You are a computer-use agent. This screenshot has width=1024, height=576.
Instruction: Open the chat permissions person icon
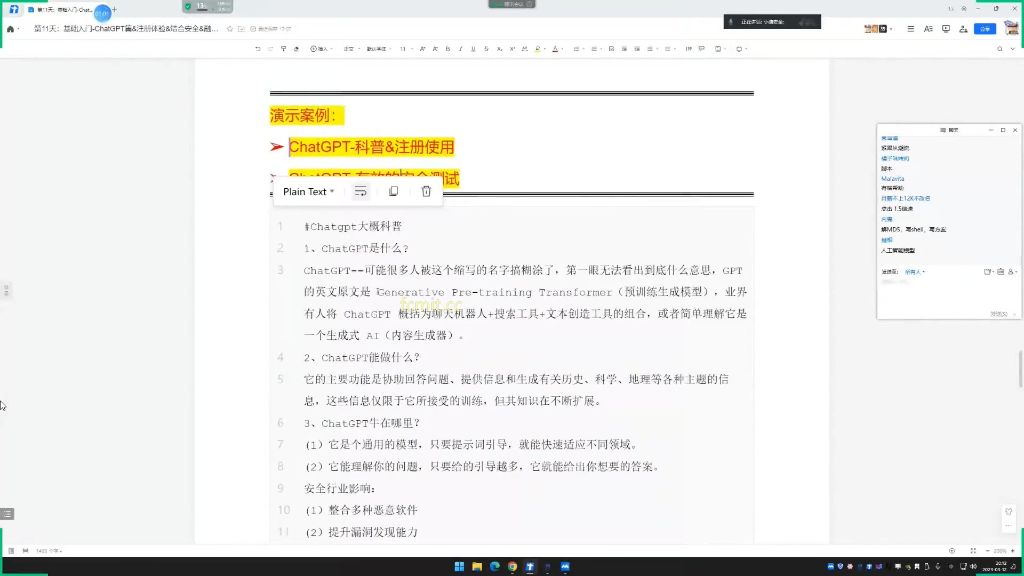(x=1011, y=272)
